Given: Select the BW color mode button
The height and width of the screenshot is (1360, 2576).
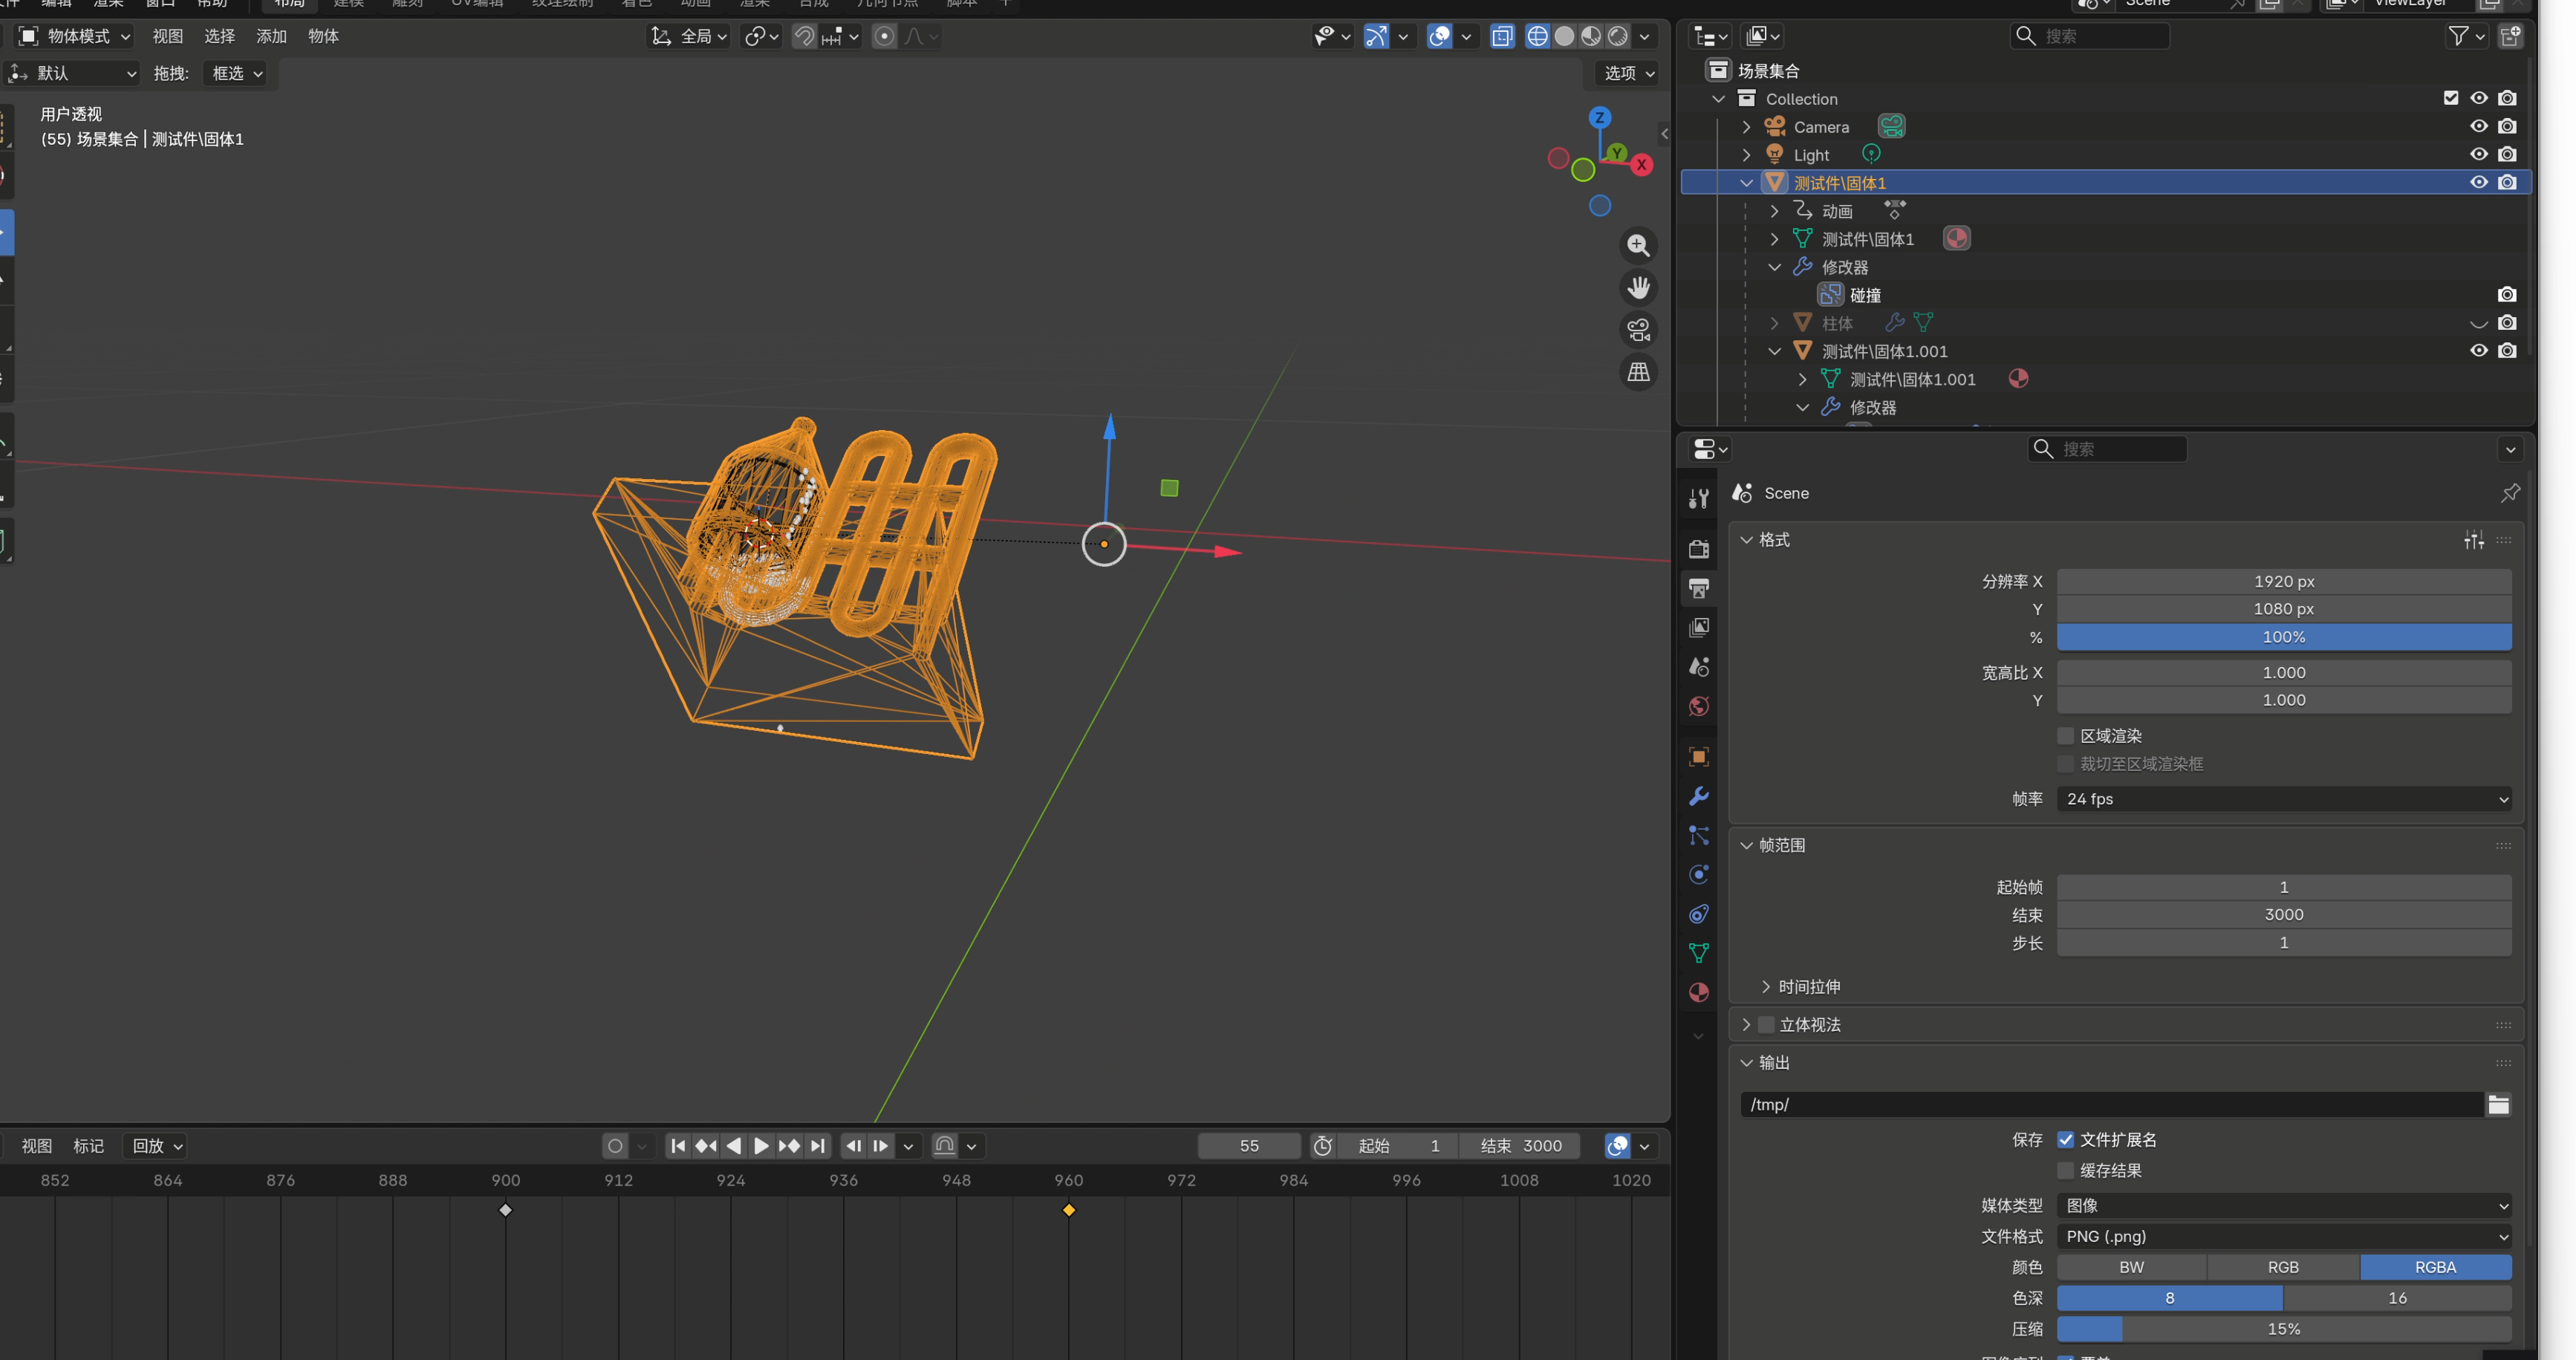Looking at the screenshot, I should click(2132, 1268).
